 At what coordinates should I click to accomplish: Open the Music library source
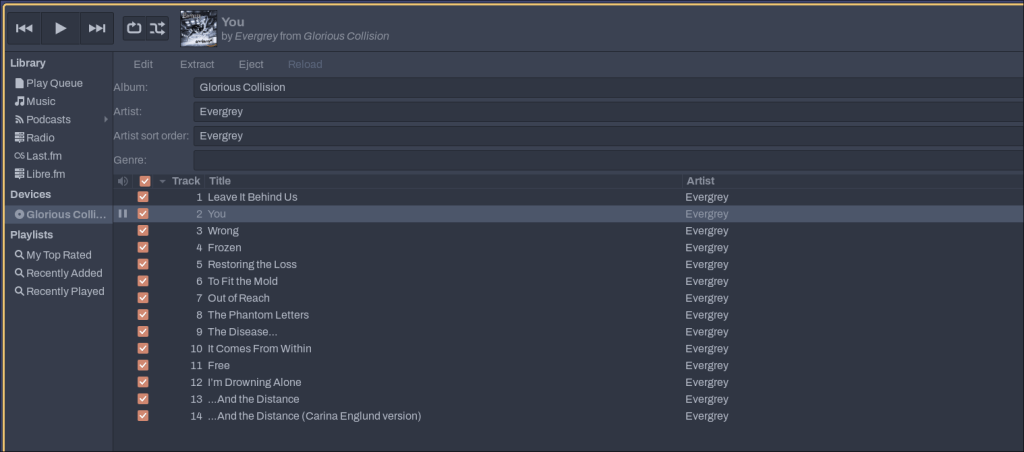[41, 101]
